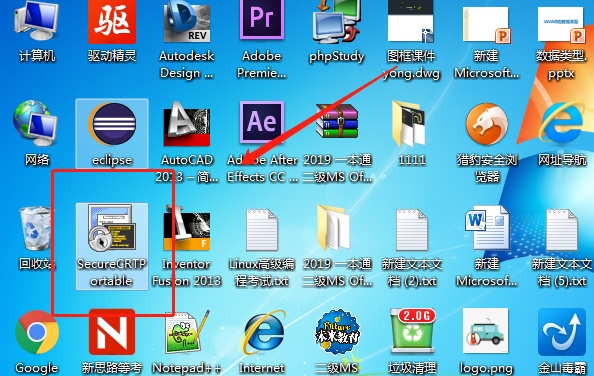Select the logo.png image file
Viewport: 594px width, 376px height.
(x=486, y=331)
